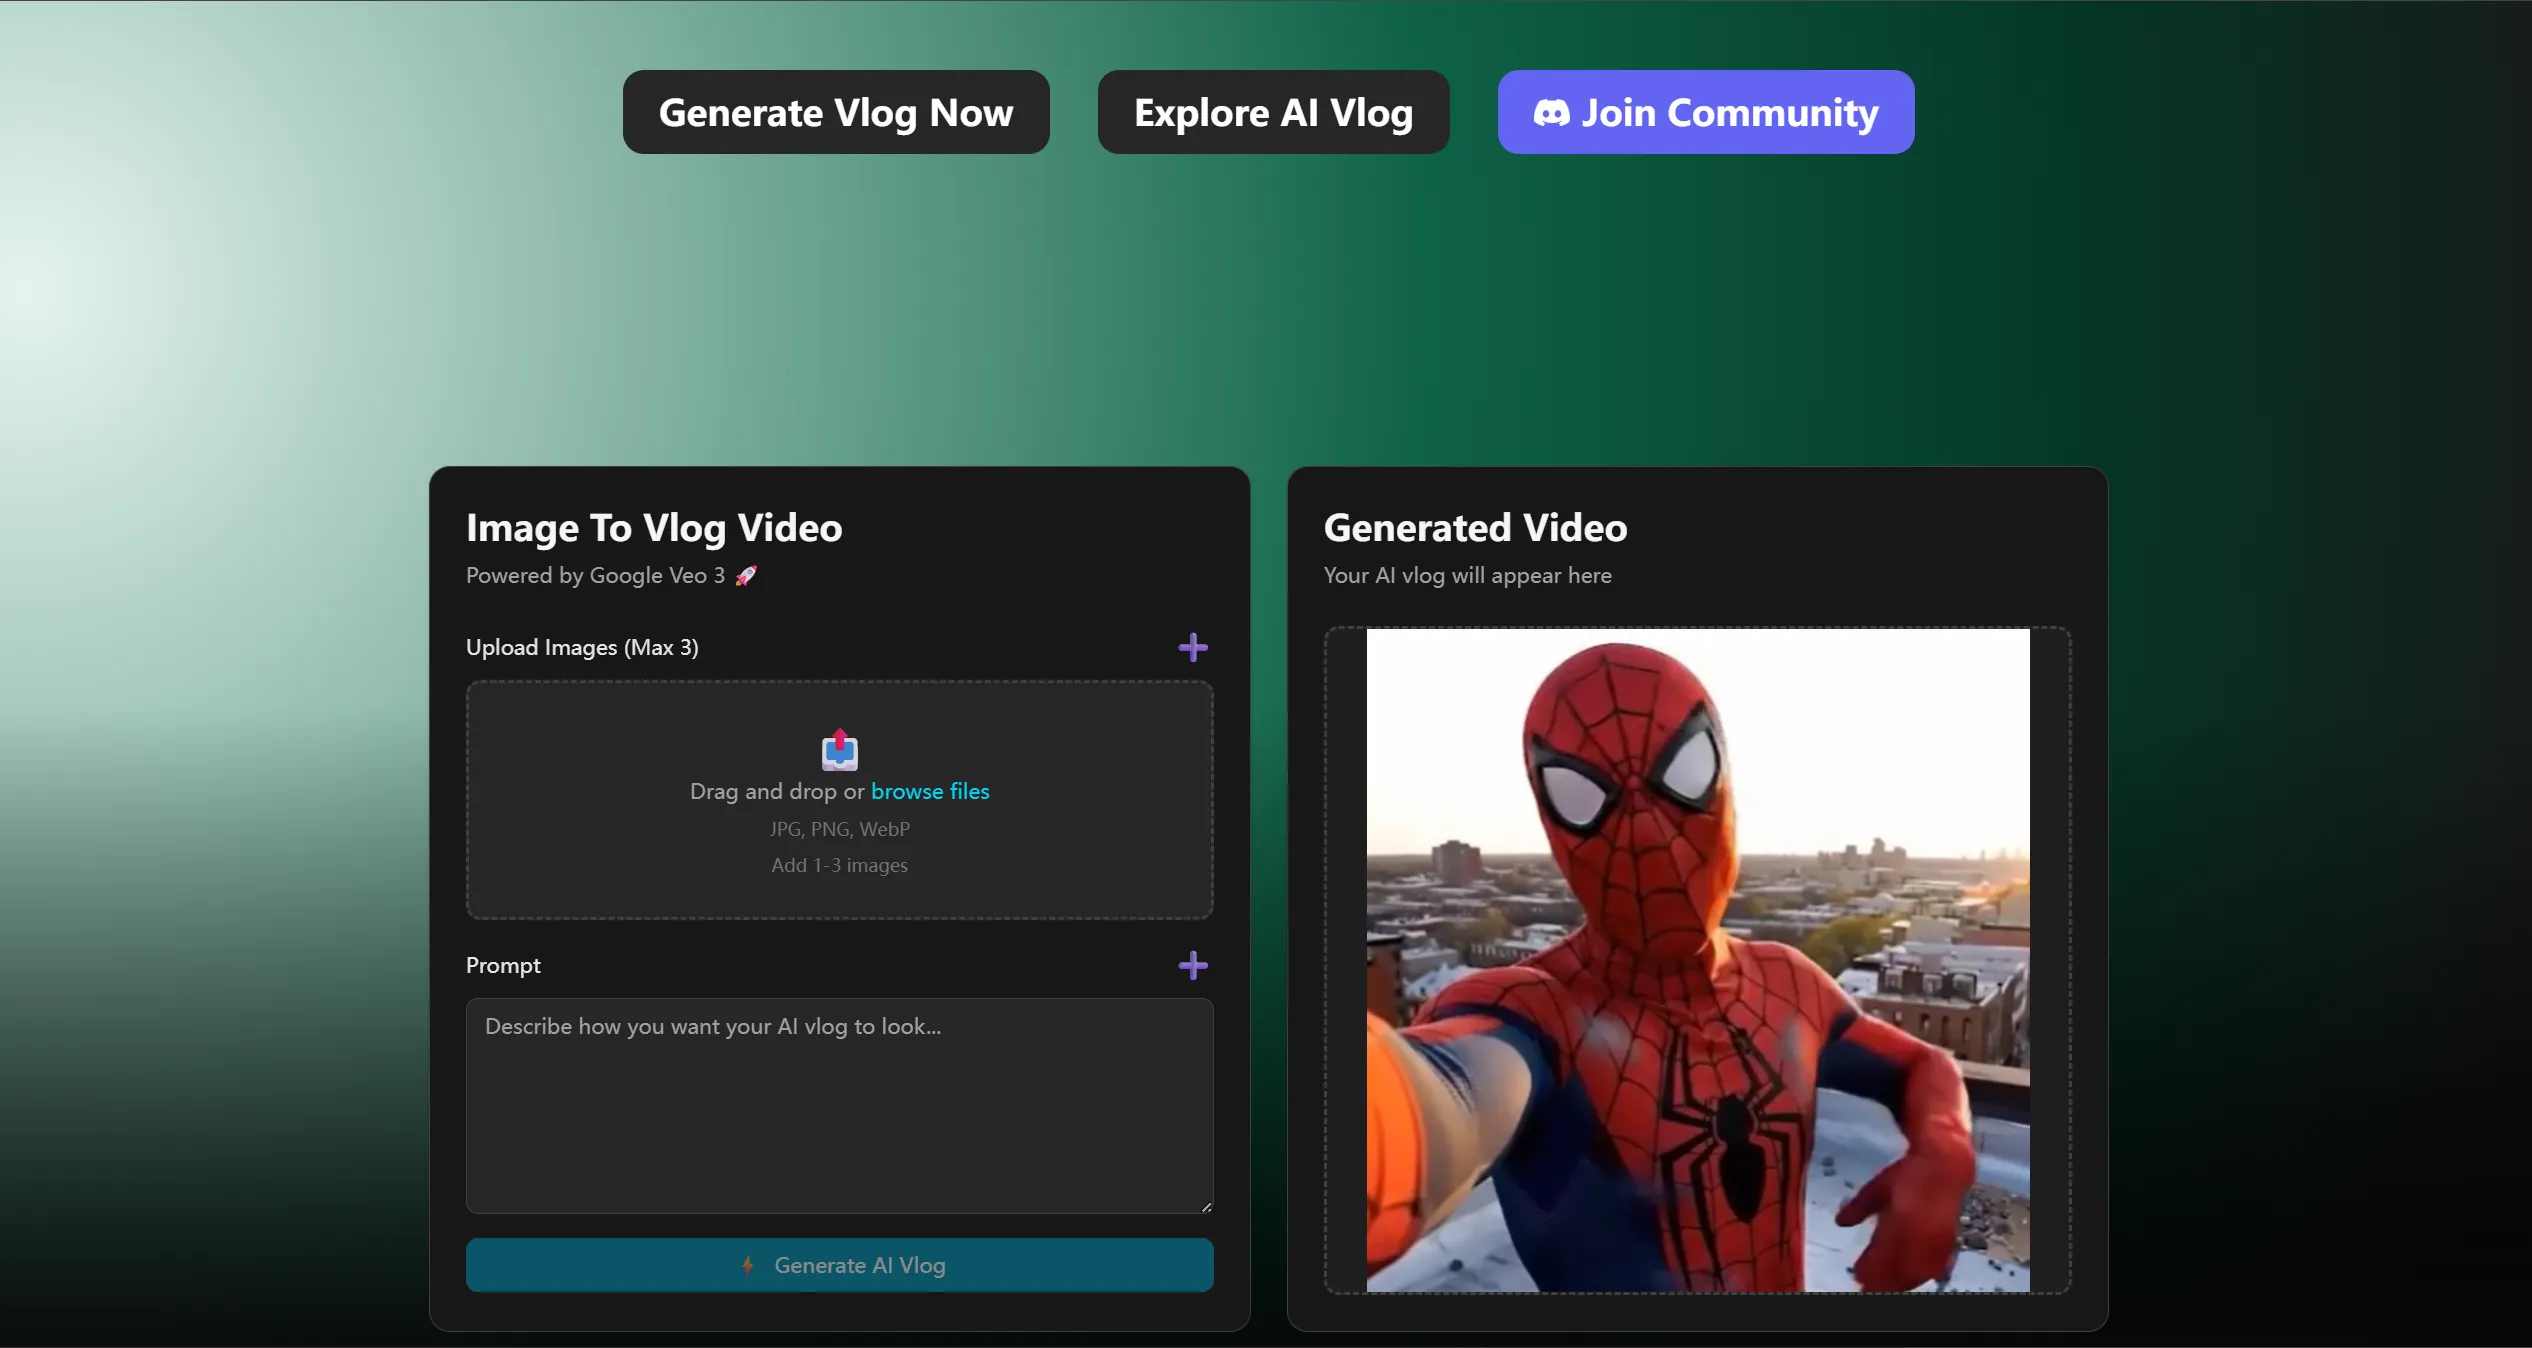Click the upload tray icon in dropzone
Viewport: 2532px width, 1348px height.
(x=839, y=750)
